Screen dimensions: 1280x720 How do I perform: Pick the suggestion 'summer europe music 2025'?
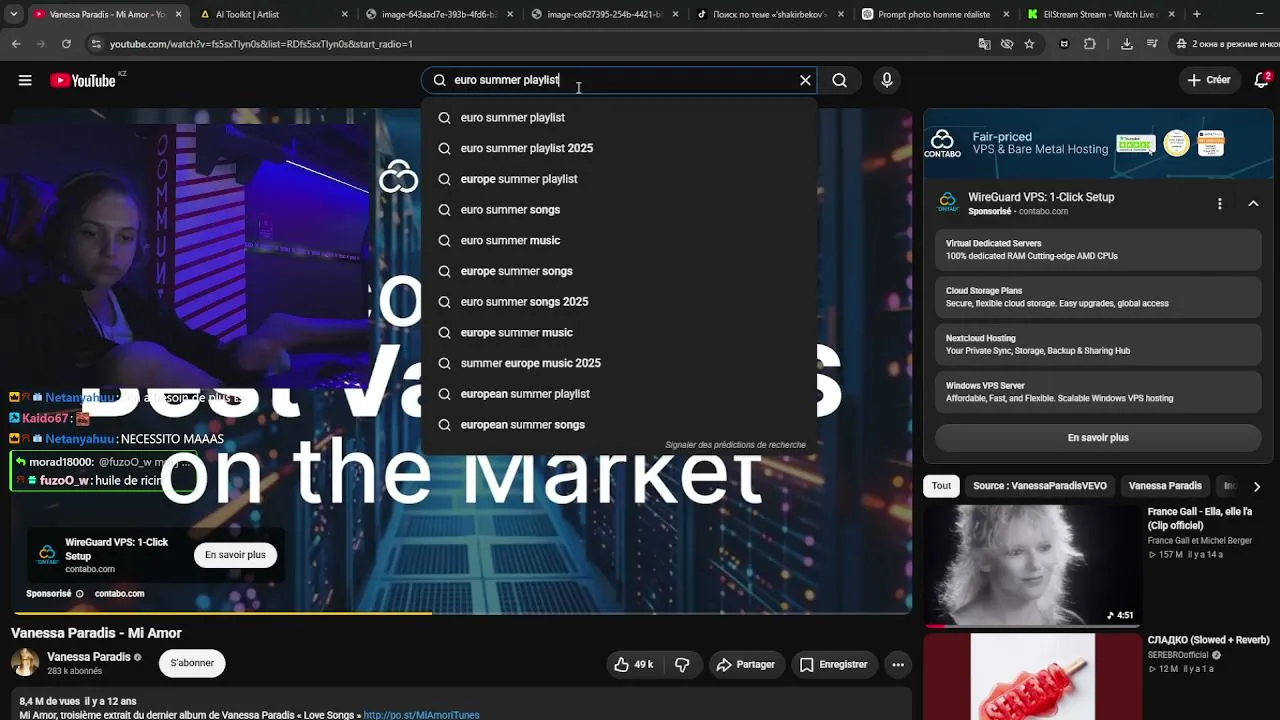[x=619, y=363]
